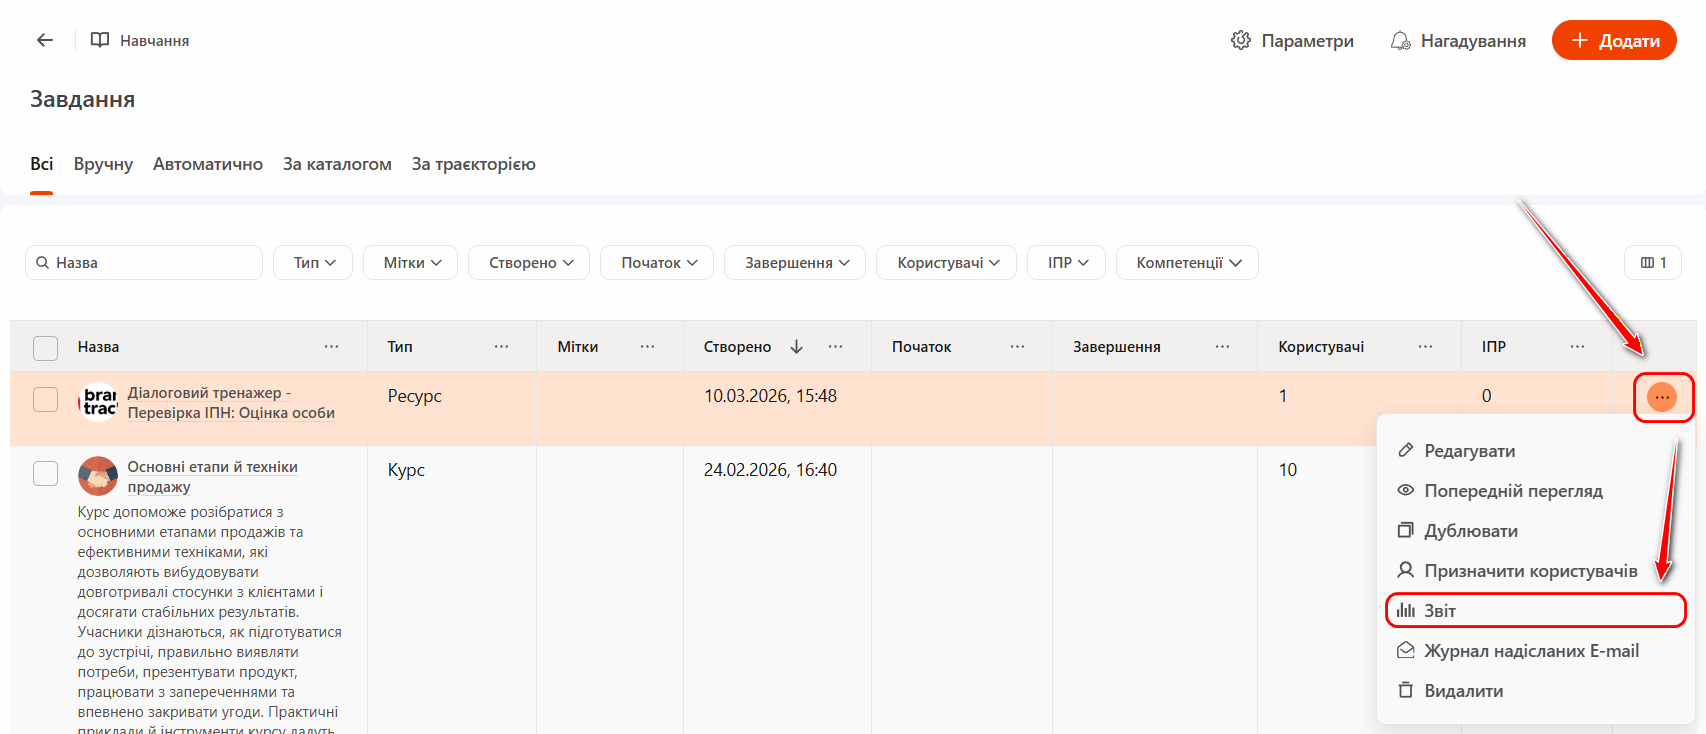Choose Звіт from the context menu
The width and height of the screenshot is (1706, 734).
click(1439, 611)
